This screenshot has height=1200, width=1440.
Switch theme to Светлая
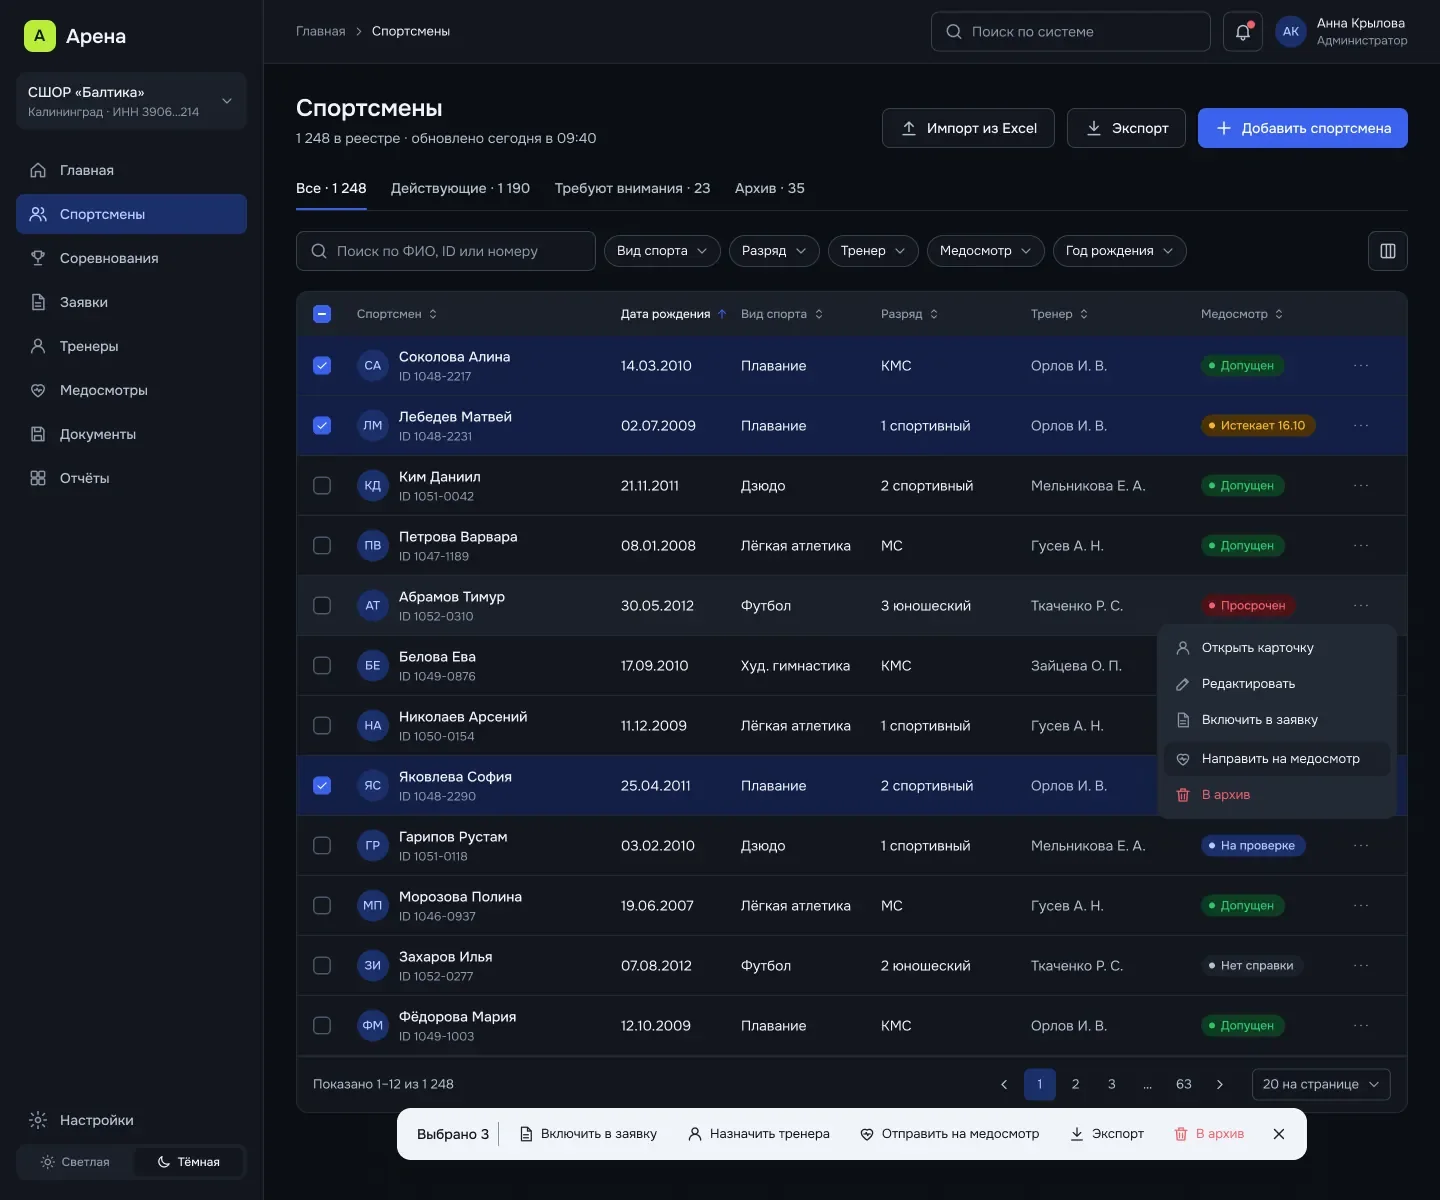[75, 1162]
